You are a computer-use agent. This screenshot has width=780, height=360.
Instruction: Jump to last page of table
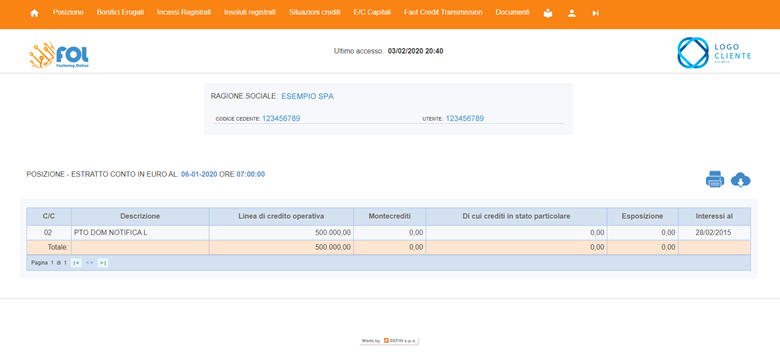(102, 263)
